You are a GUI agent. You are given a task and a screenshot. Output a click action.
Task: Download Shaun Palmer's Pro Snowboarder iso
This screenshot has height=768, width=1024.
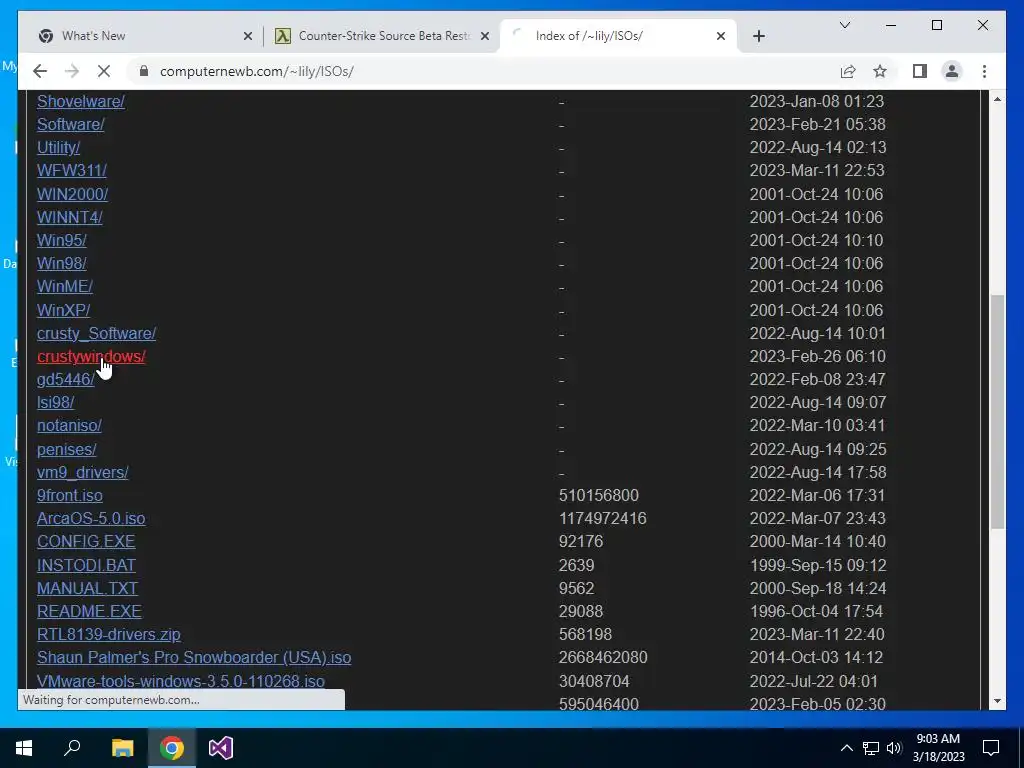pyautogui.click(x=194, y=658)
